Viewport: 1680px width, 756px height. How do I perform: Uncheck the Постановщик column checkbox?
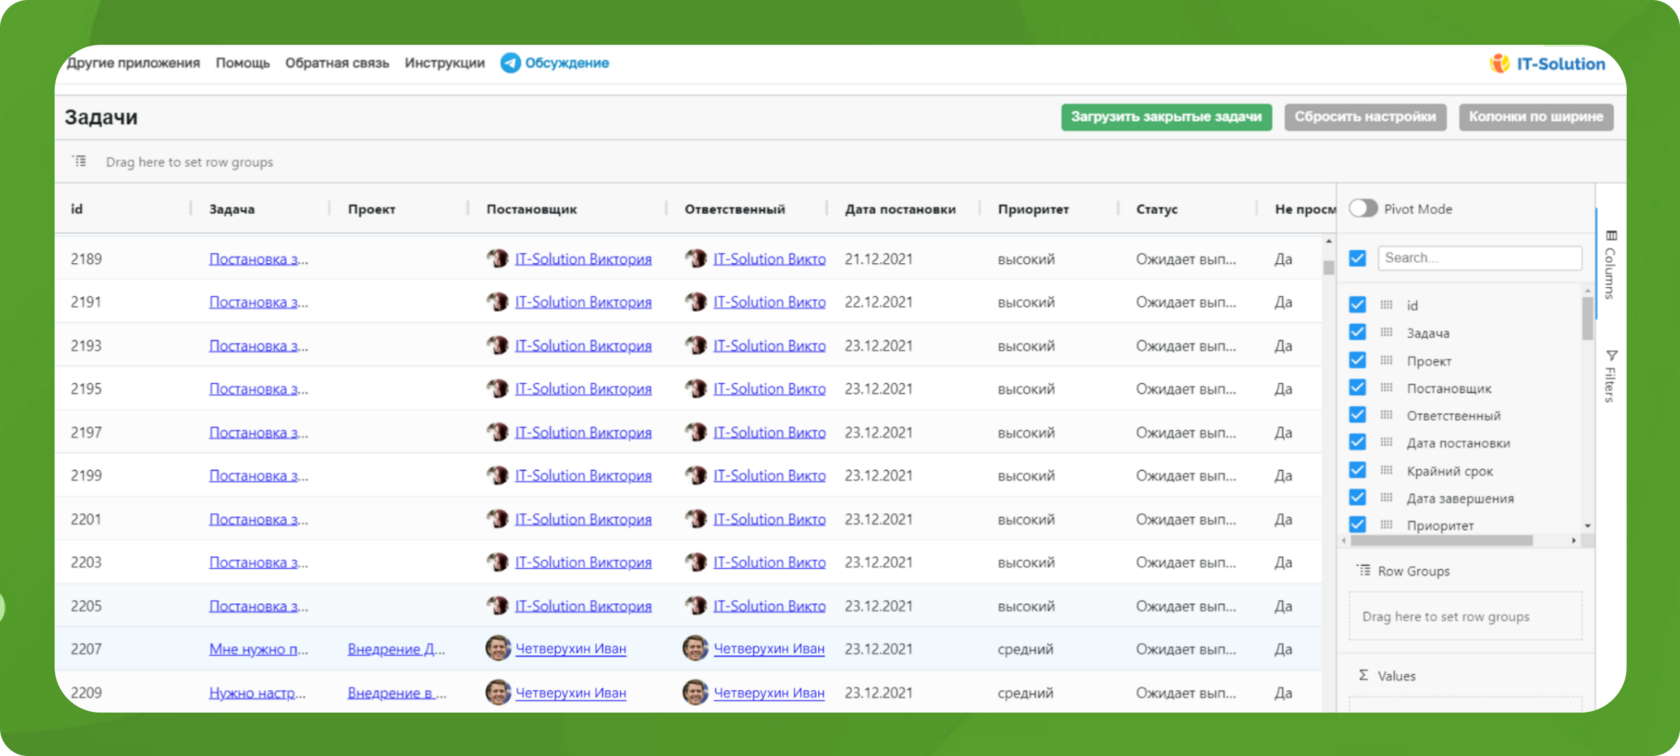tap(1357, 387)
